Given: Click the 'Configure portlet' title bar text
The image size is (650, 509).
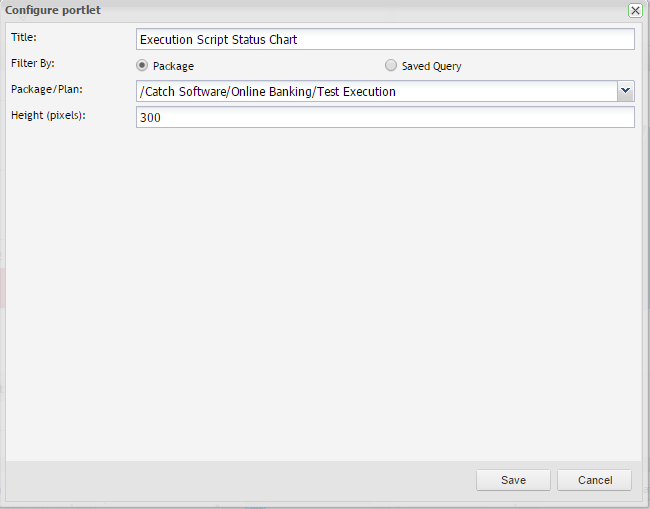Looking at the screenshot, I should click(x=53, y=10).
